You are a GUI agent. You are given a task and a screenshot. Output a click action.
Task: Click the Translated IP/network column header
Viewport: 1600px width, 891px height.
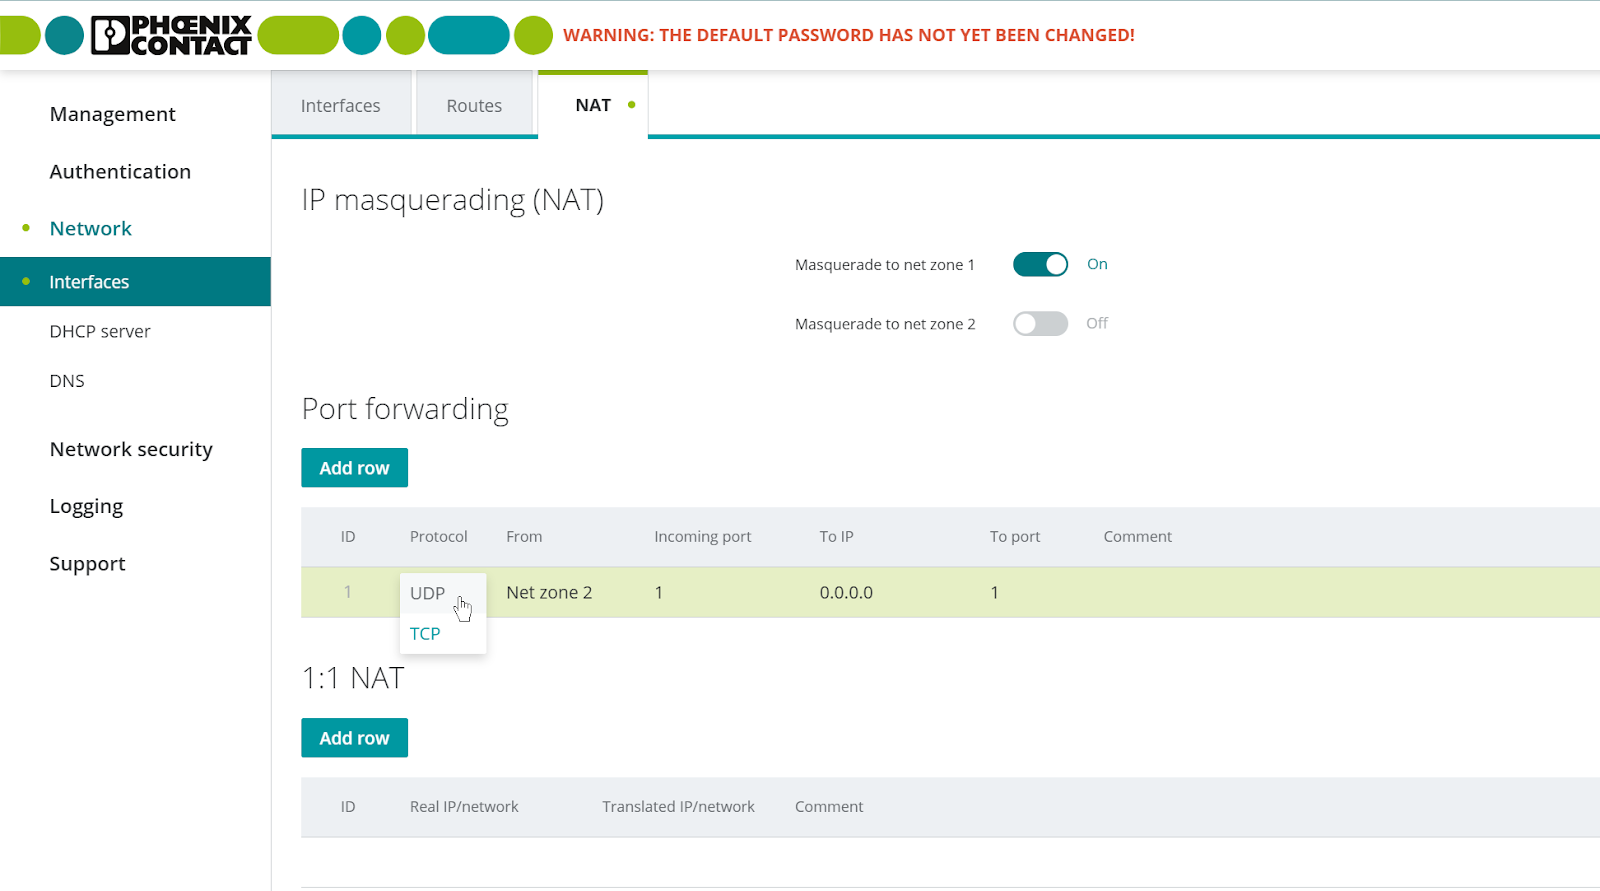pyautogui.click(x=678, y=807)
